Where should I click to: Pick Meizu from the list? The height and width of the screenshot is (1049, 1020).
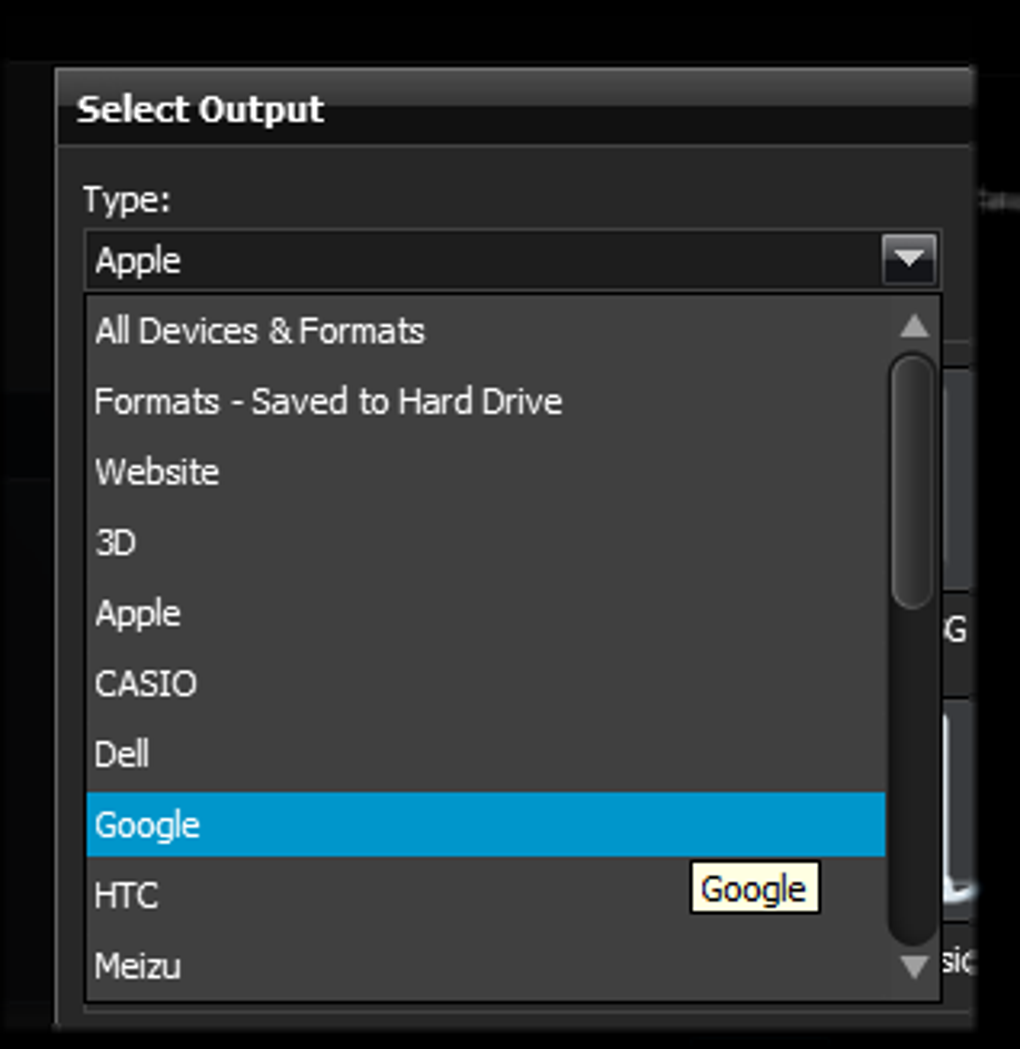click(486, 965)
